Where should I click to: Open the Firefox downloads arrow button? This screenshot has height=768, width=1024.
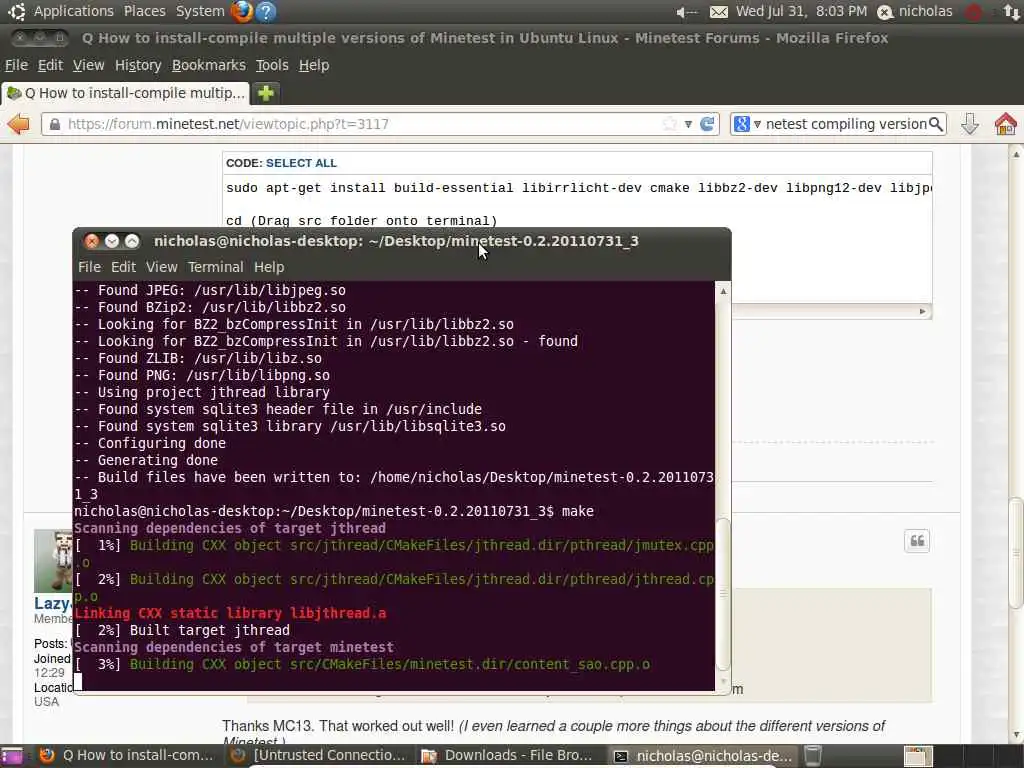(x=970, y=124)
